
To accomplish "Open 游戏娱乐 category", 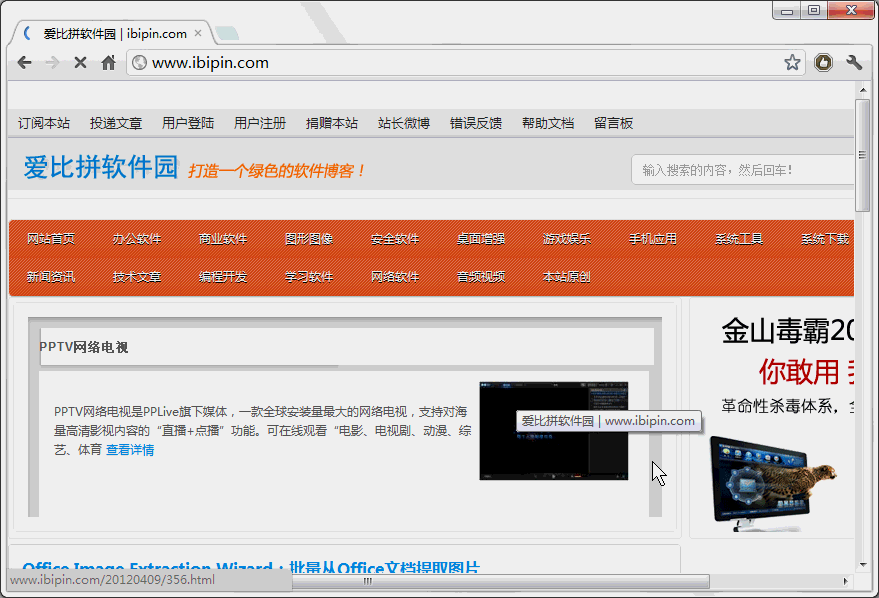I will point(567,239).
